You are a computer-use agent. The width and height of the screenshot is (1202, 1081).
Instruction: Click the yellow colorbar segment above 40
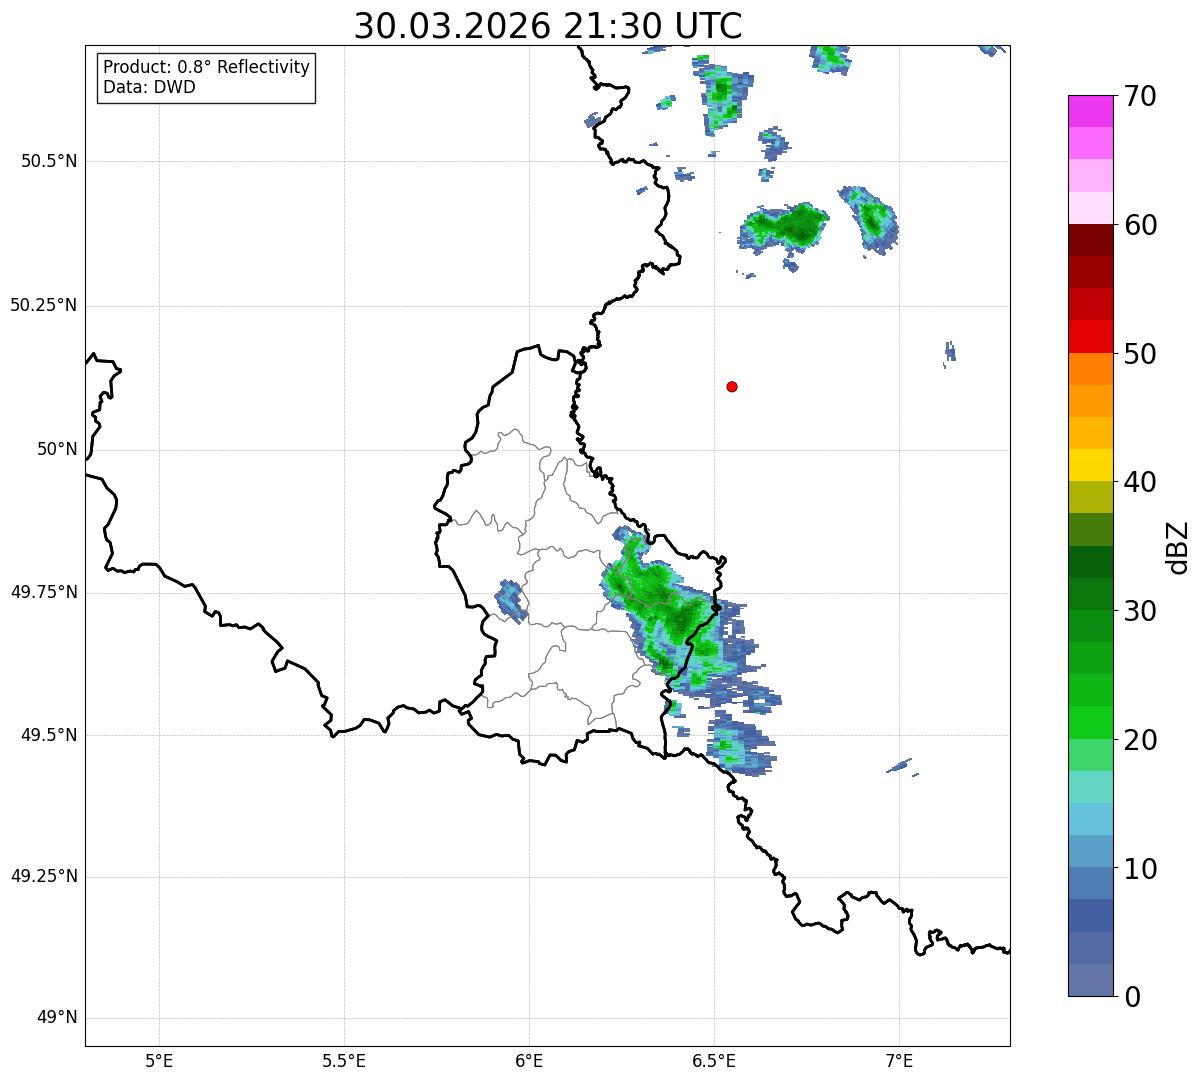1090,465
